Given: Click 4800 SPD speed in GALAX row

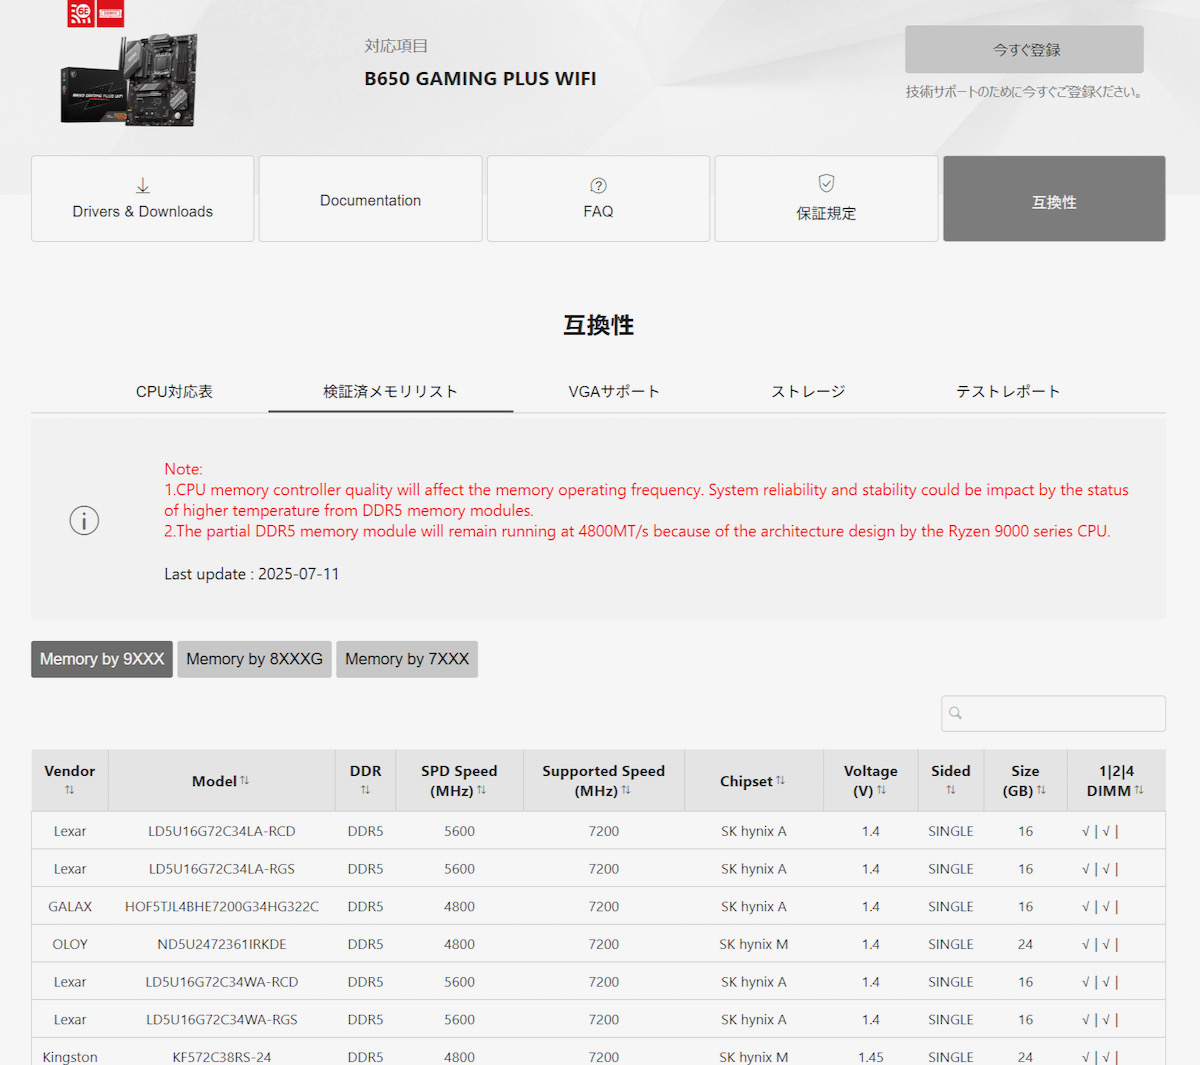Looking at the screenshot, I should [x=459, y=907].
